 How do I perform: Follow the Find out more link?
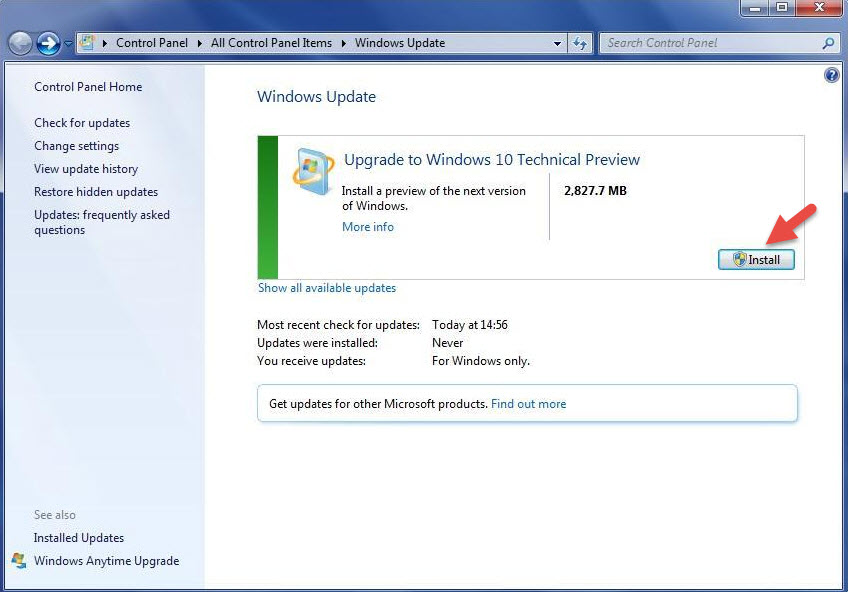click(528, 404)
